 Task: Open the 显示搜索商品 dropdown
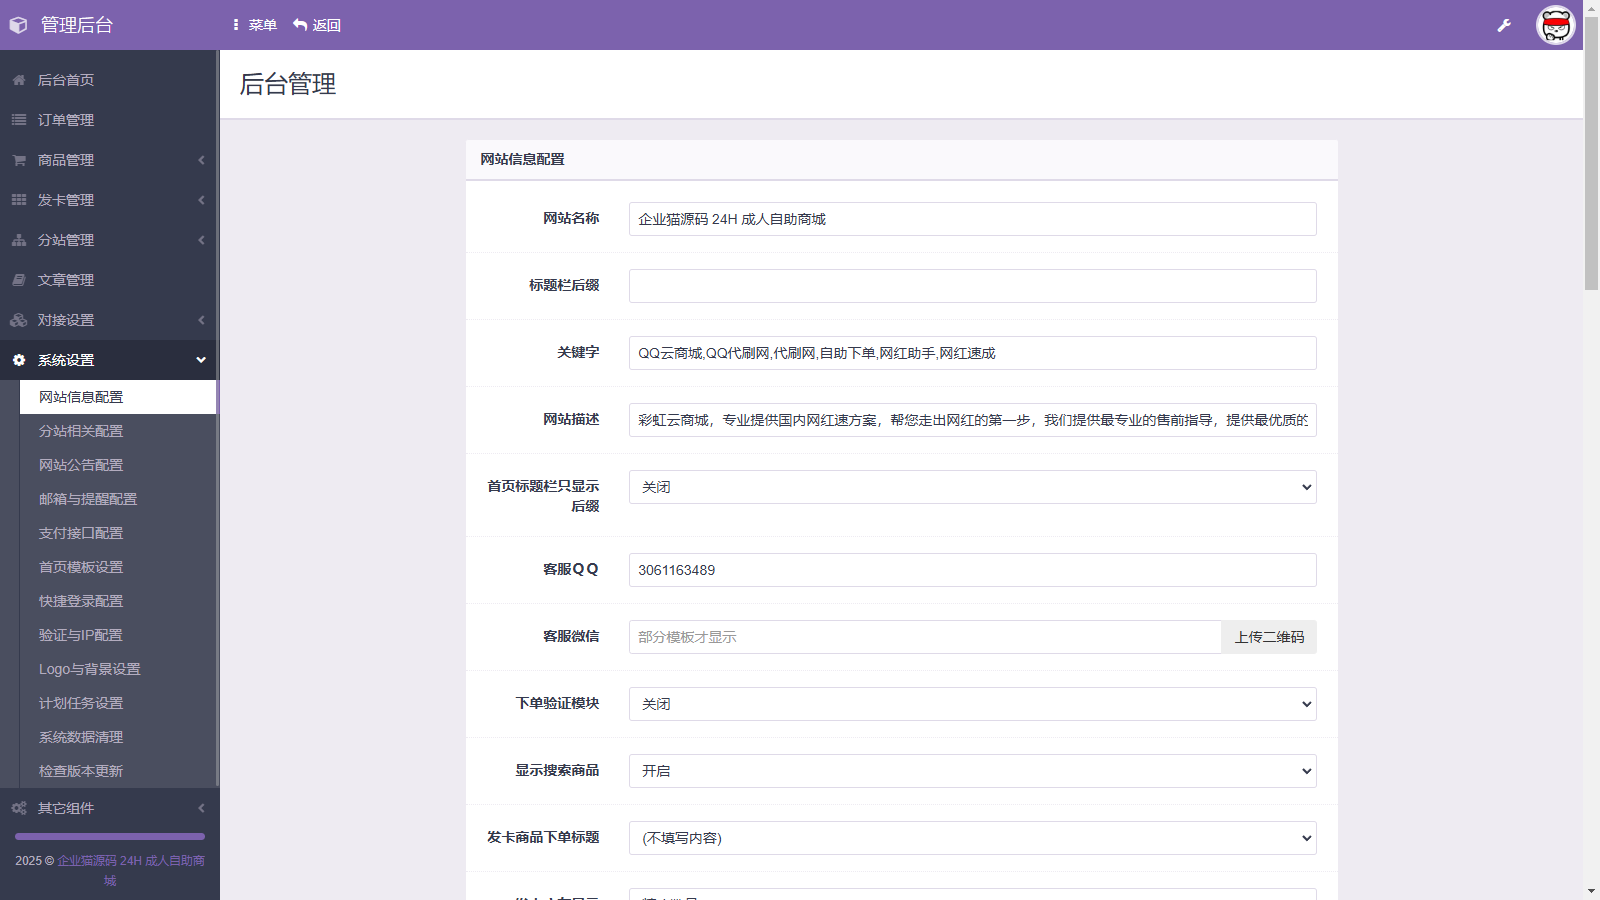[972, 771]
